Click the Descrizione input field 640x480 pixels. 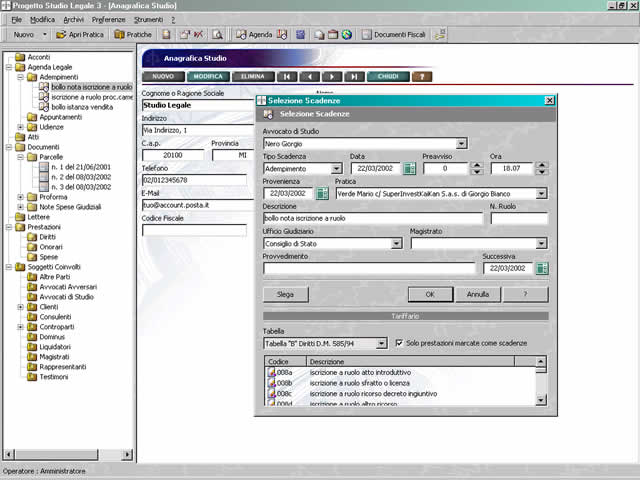point(373,218)
